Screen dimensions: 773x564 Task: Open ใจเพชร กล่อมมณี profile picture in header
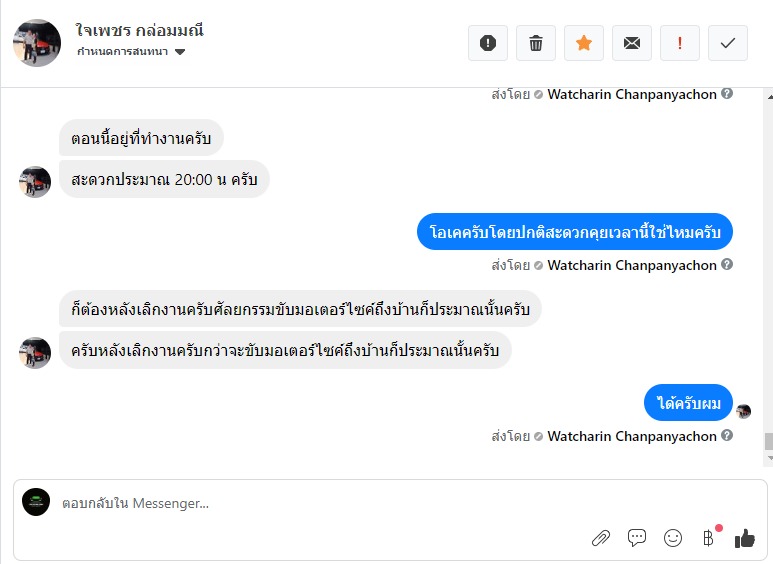tap(36, 43)
